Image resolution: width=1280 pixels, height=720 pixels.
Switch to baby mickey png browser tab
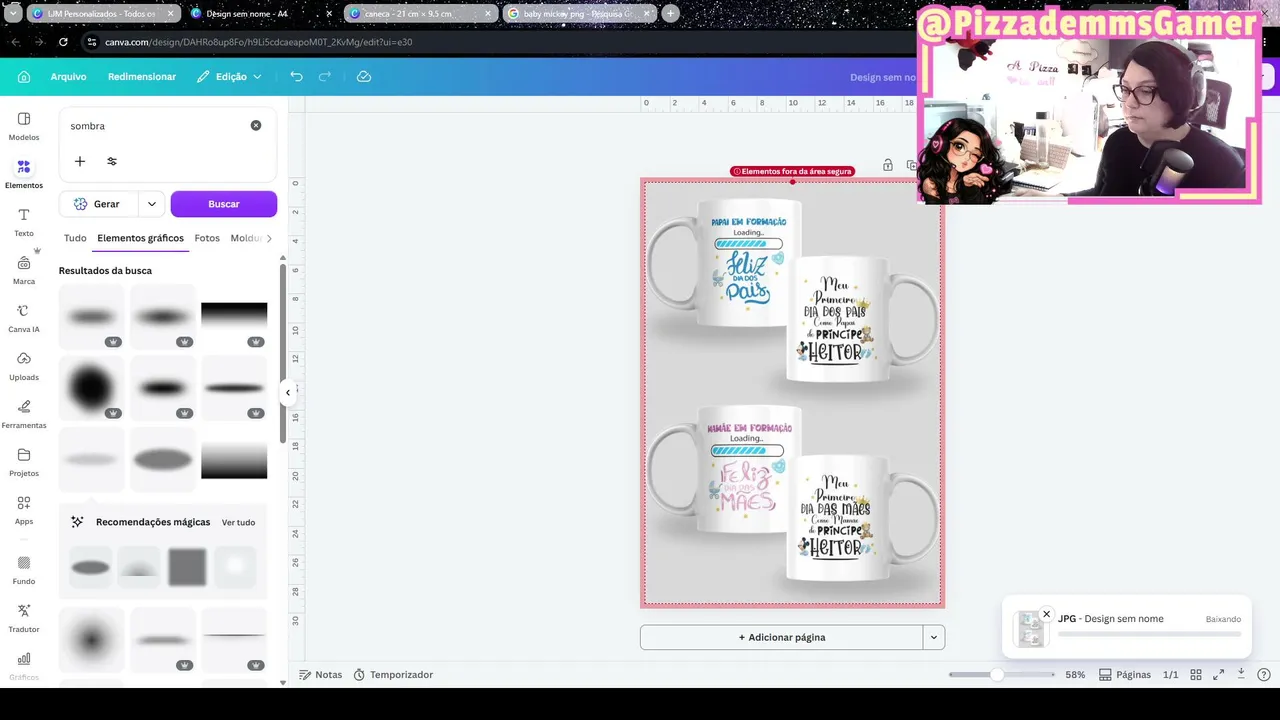click(579, 14)
